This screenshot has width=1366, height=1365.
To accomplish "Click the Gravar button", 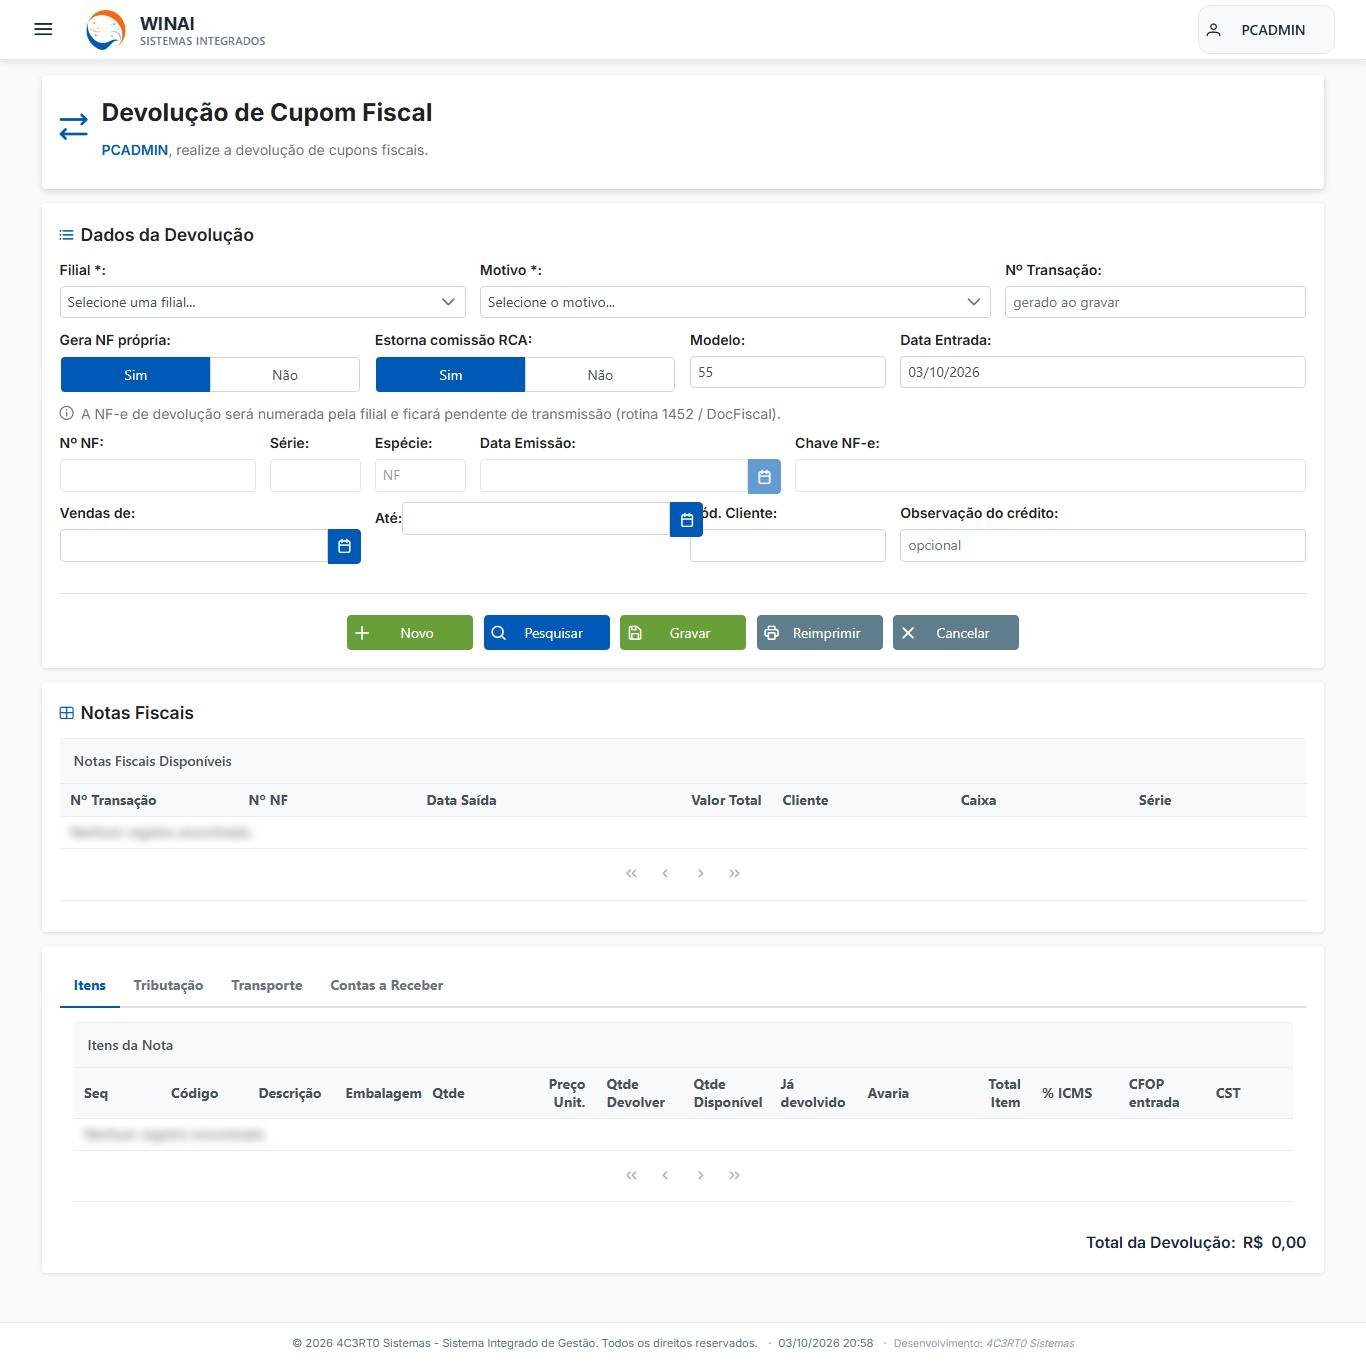I will 683,633.
